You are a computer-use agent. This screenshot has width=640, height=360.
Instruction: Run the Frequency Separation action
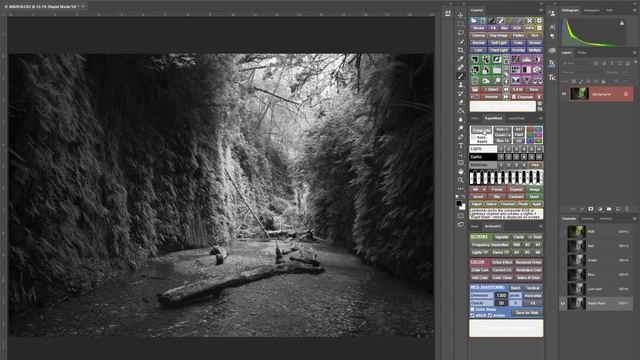[x=490, y=245]
